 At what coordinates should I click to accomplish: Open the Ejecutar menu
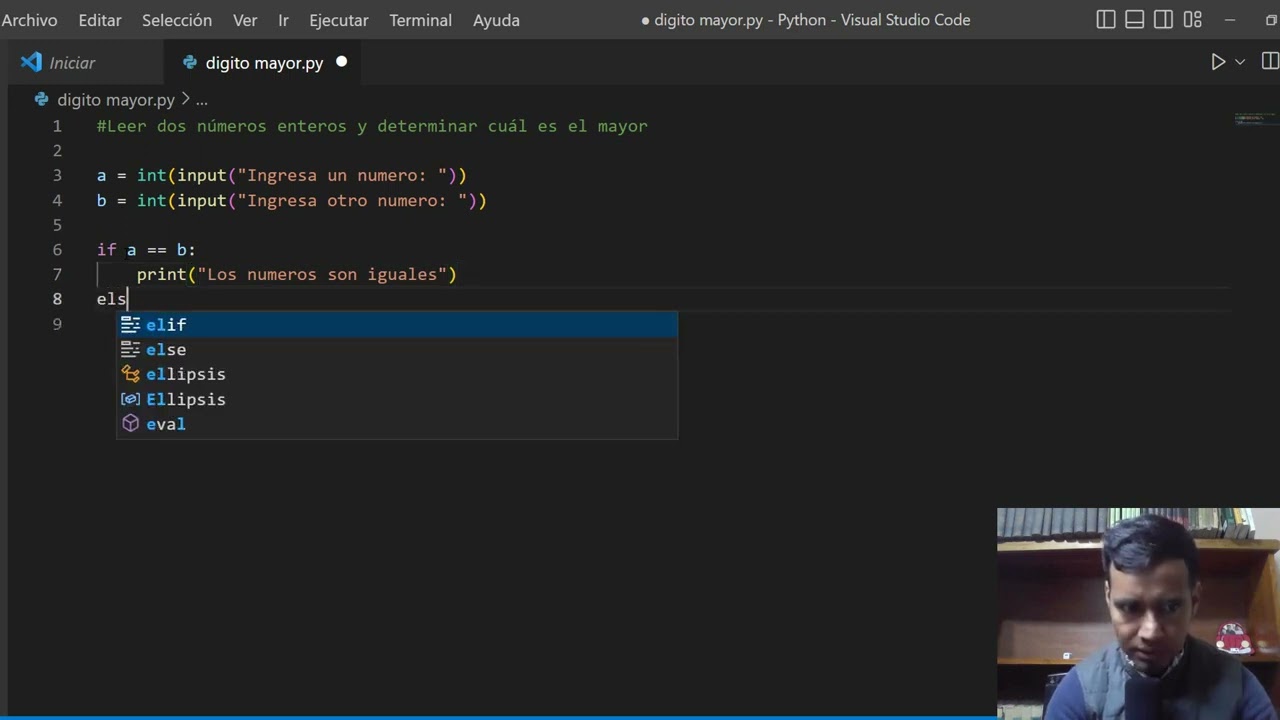(339, 20)
